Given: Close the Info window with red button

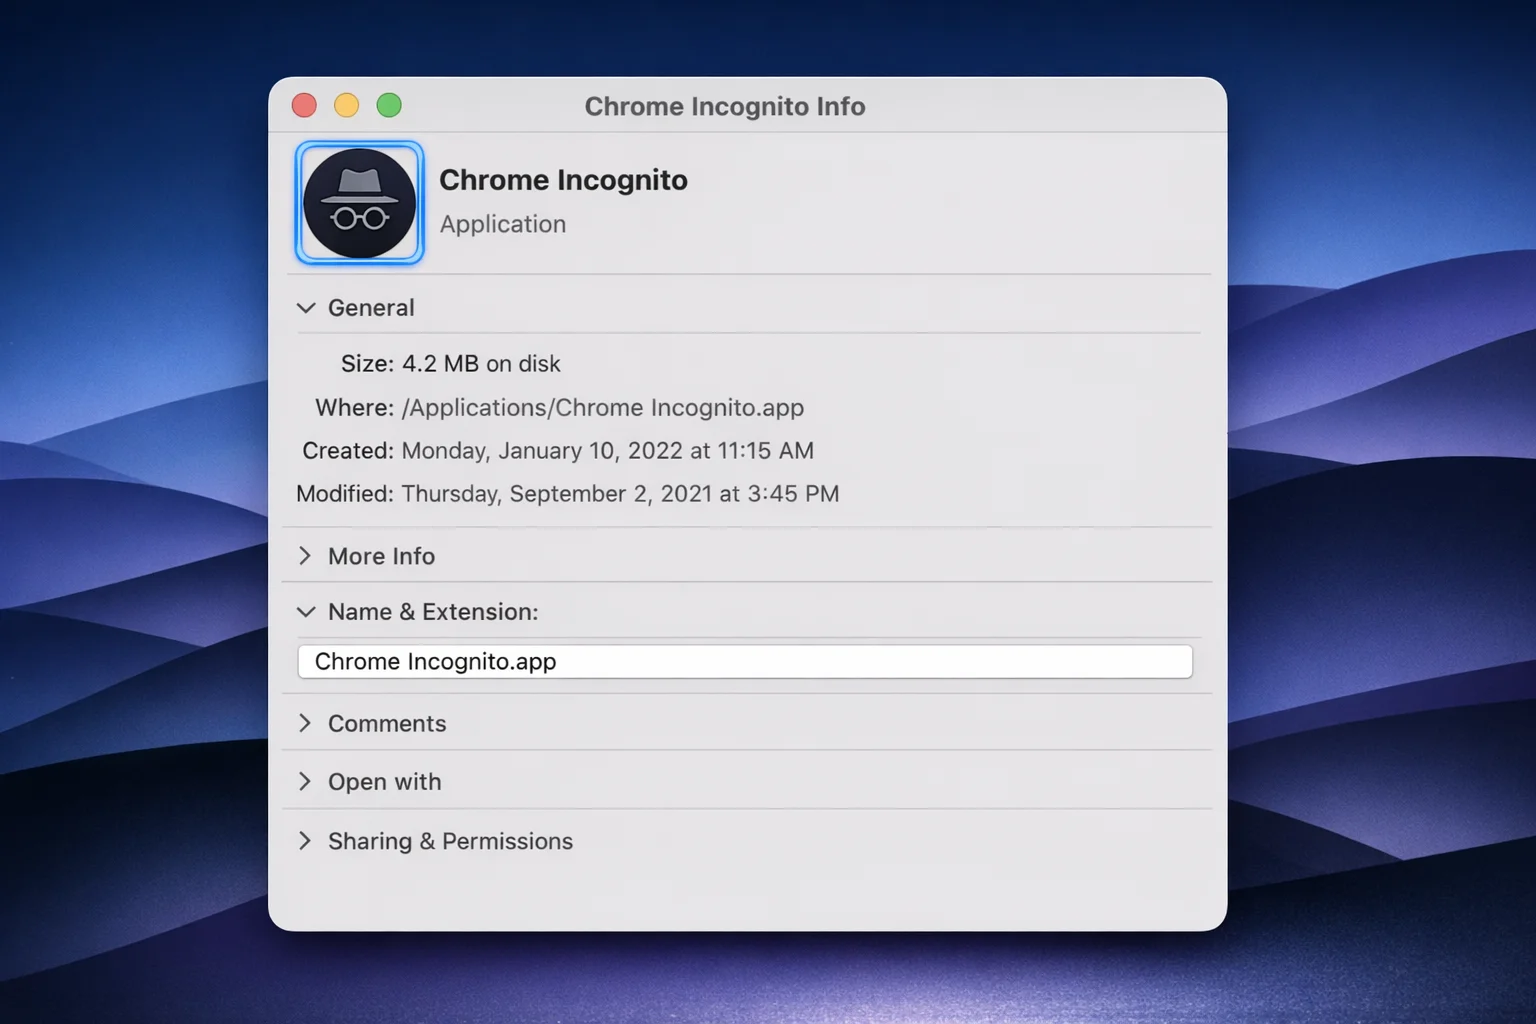Looking at the screenshot, I should 304,105.
